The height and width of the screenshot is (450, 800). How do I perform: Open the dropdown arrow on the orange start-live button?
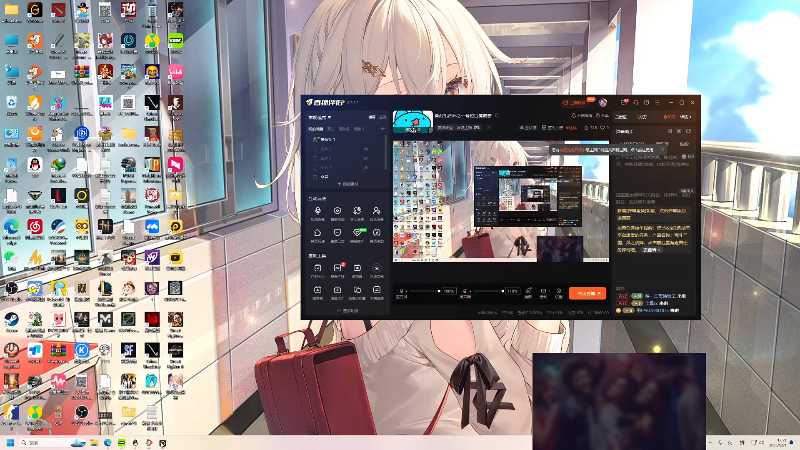pos(599,293)
